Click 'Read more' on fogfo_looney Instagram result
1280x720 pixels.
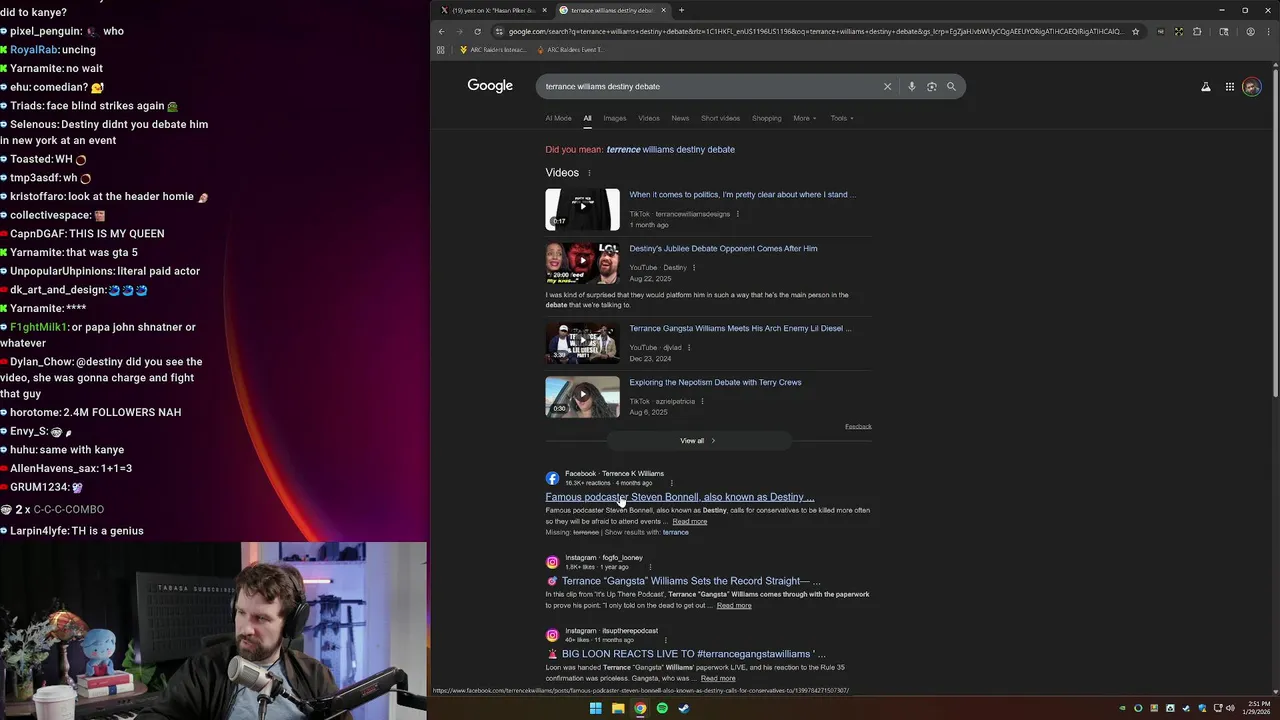[733, 605]
